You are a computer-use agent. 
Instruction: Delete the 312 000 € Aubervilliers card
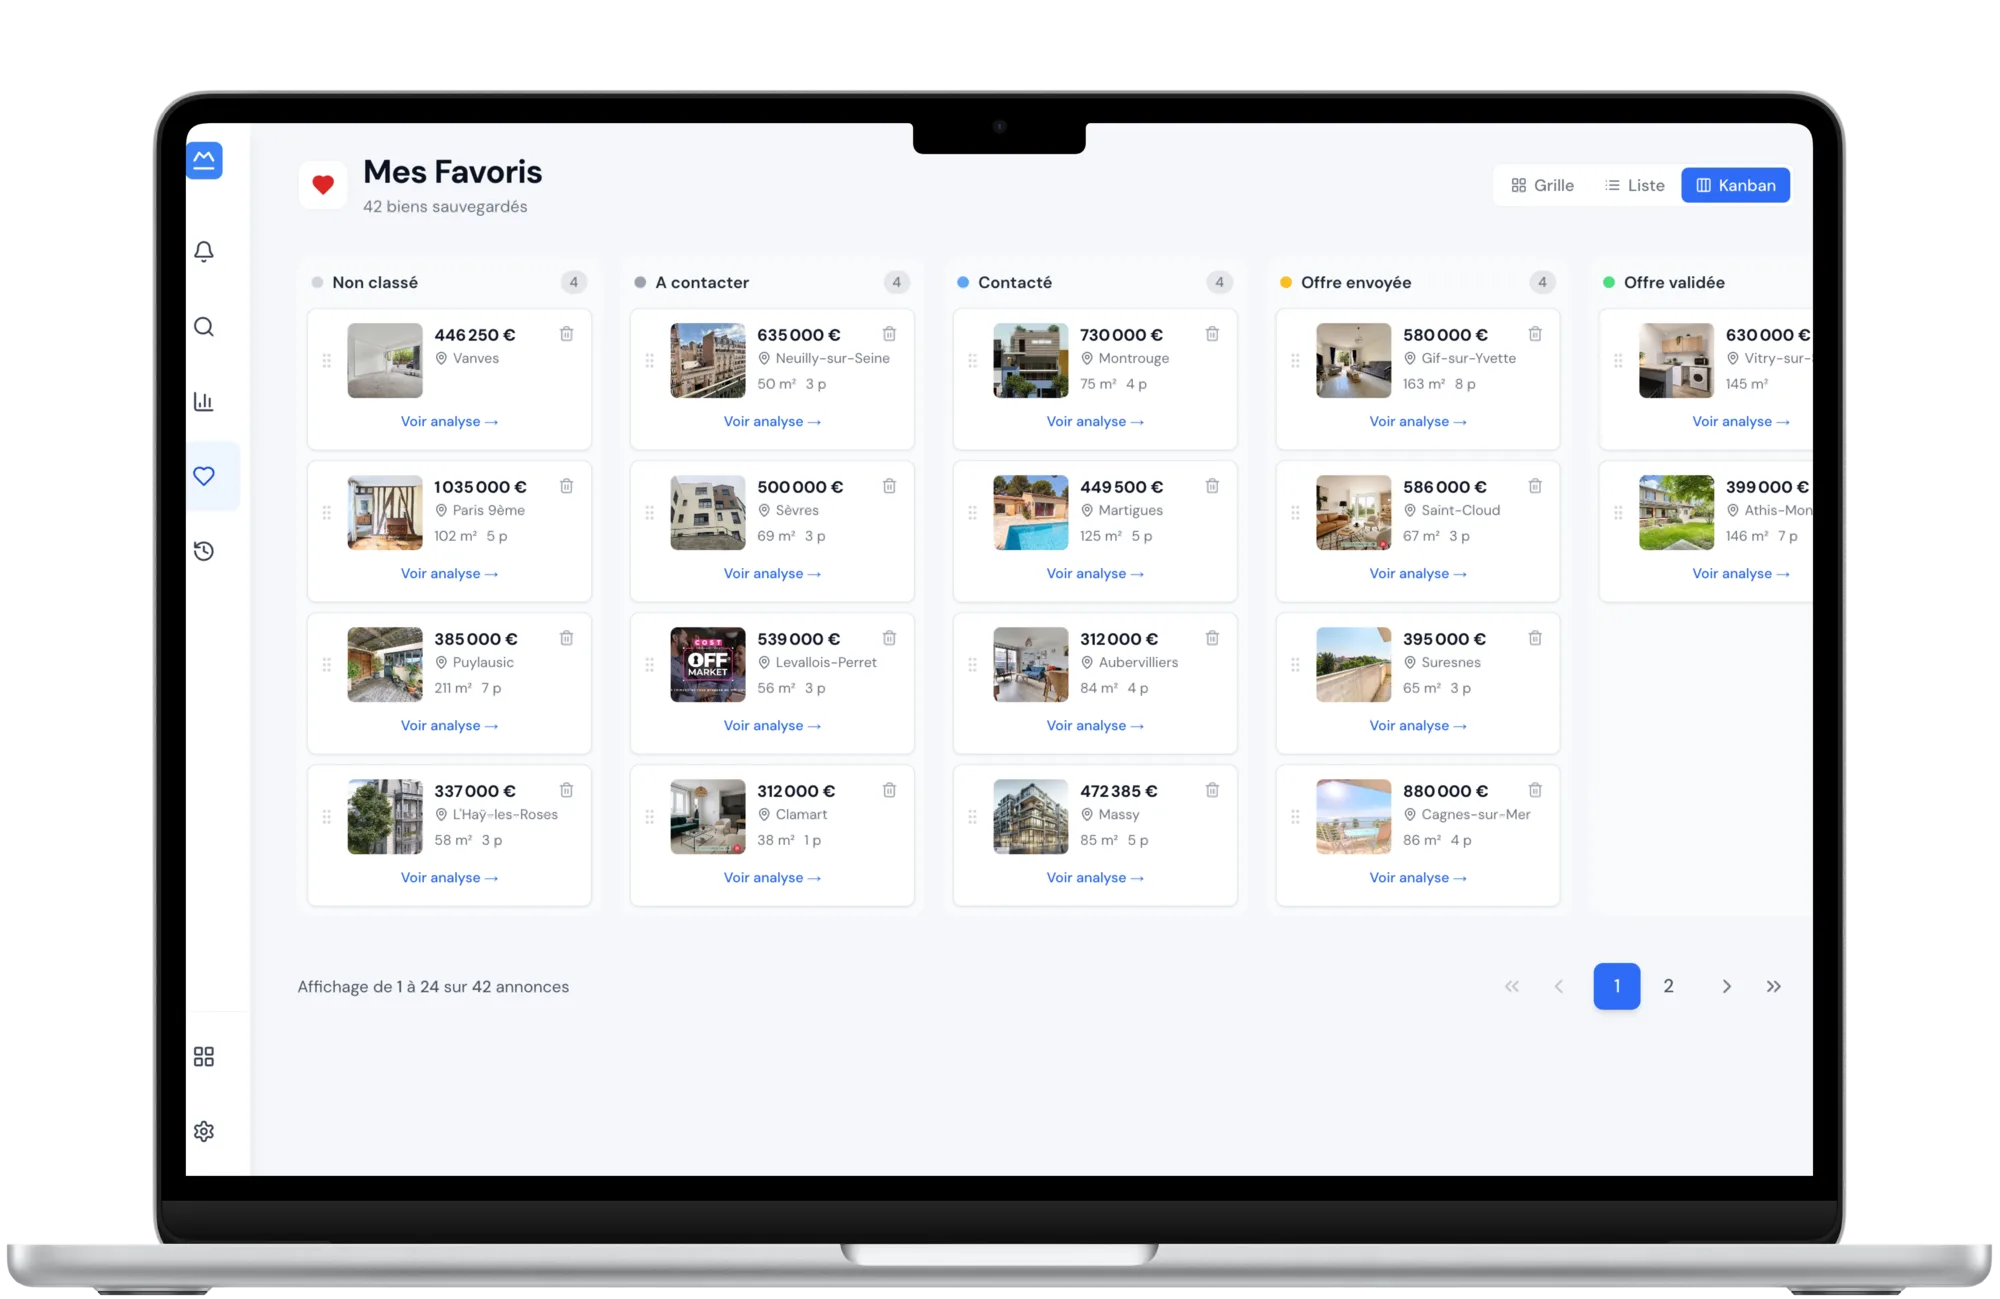[x=1213, y=638]
